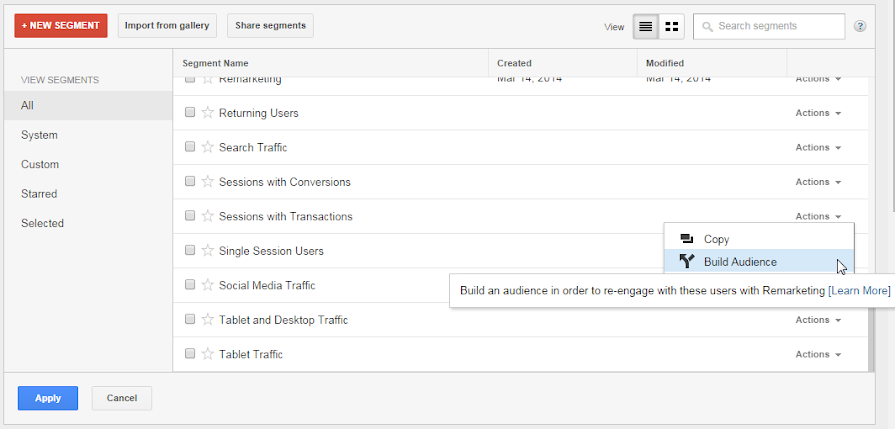Select Copy in the Actions menu
Image resolution: width=895 pixels, height=429 pixels.
[716, 239]
